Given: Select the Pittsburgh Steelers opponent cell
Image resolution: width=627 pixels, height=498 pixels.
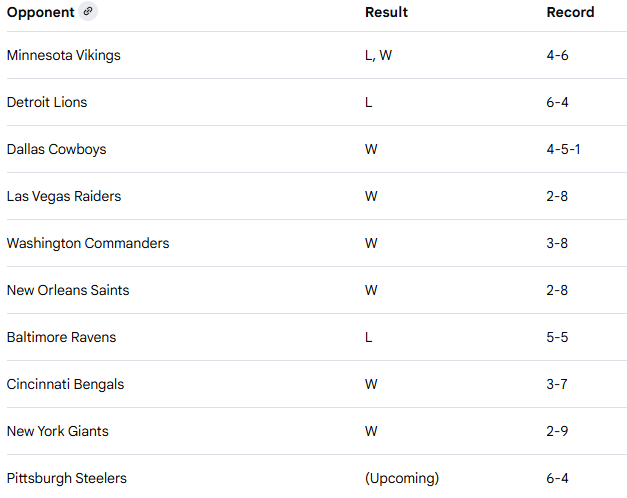Looking at the screenshot, I should pyautogui.click(x=66, y=478).
